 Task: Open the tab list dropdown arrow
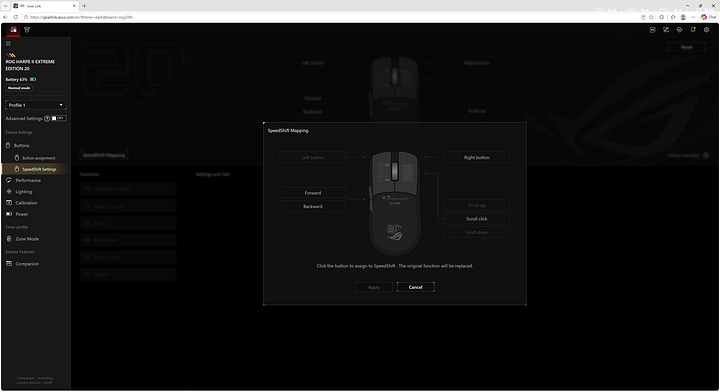tap(5, 6)
